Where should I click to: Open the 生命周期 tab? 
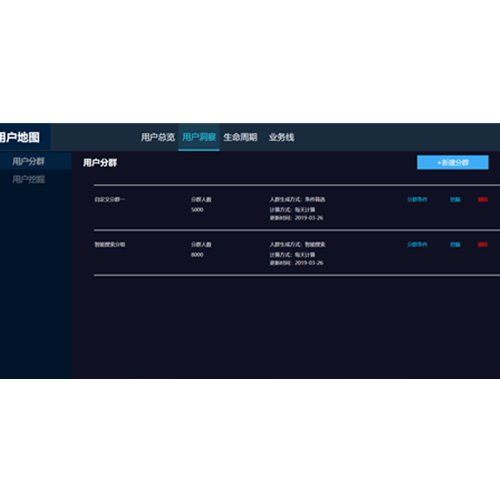point(240,137)
